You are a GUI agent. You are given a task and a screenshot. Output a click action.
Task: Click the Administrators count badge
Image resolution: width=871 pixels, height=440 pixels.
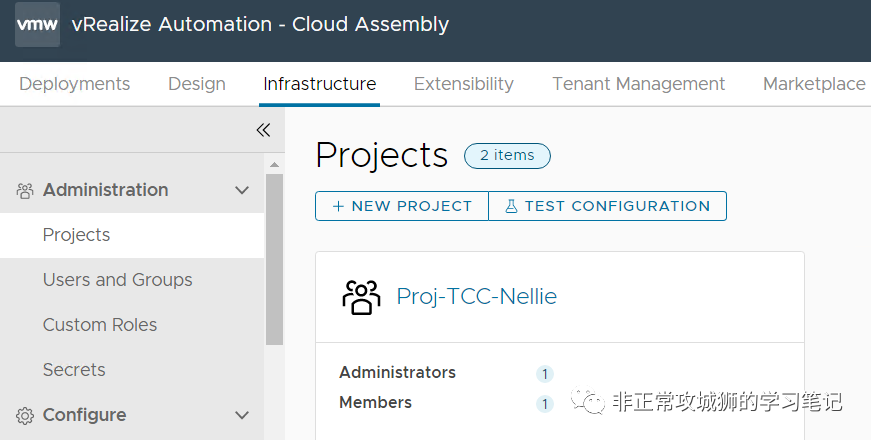pyautogui.click(x=545, y=374)
